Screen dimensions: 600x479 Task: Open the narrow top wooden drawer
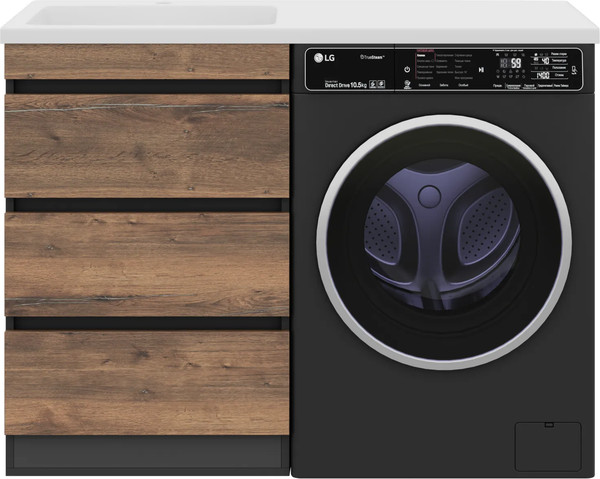(x=146, y=62)
